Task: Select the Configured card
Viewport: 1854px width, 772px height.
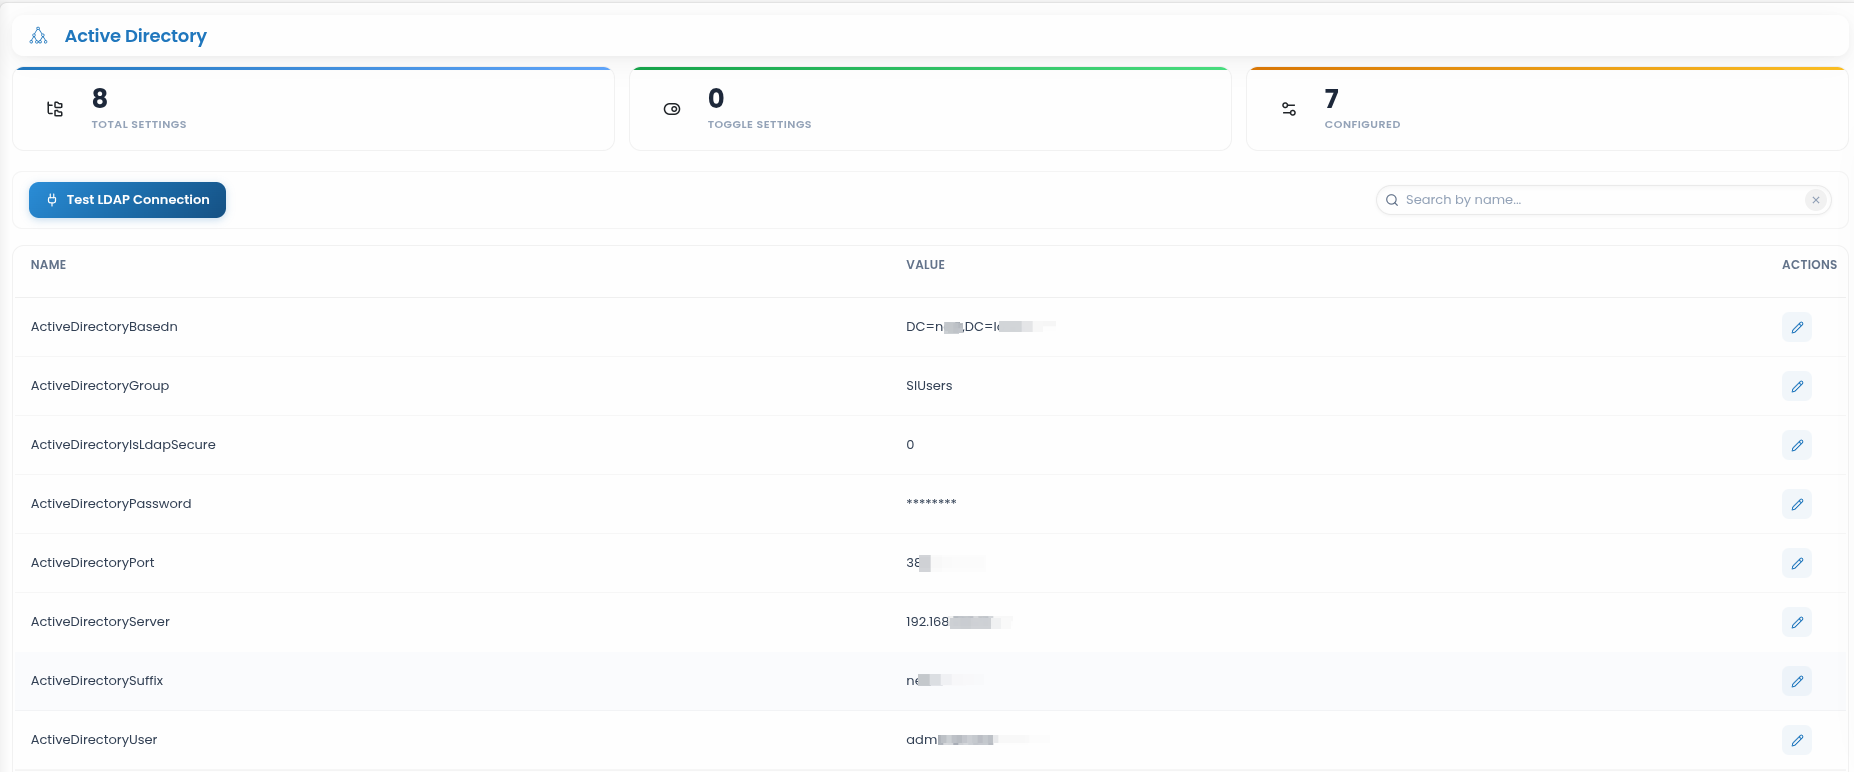Action: (x=1547, y=109)
